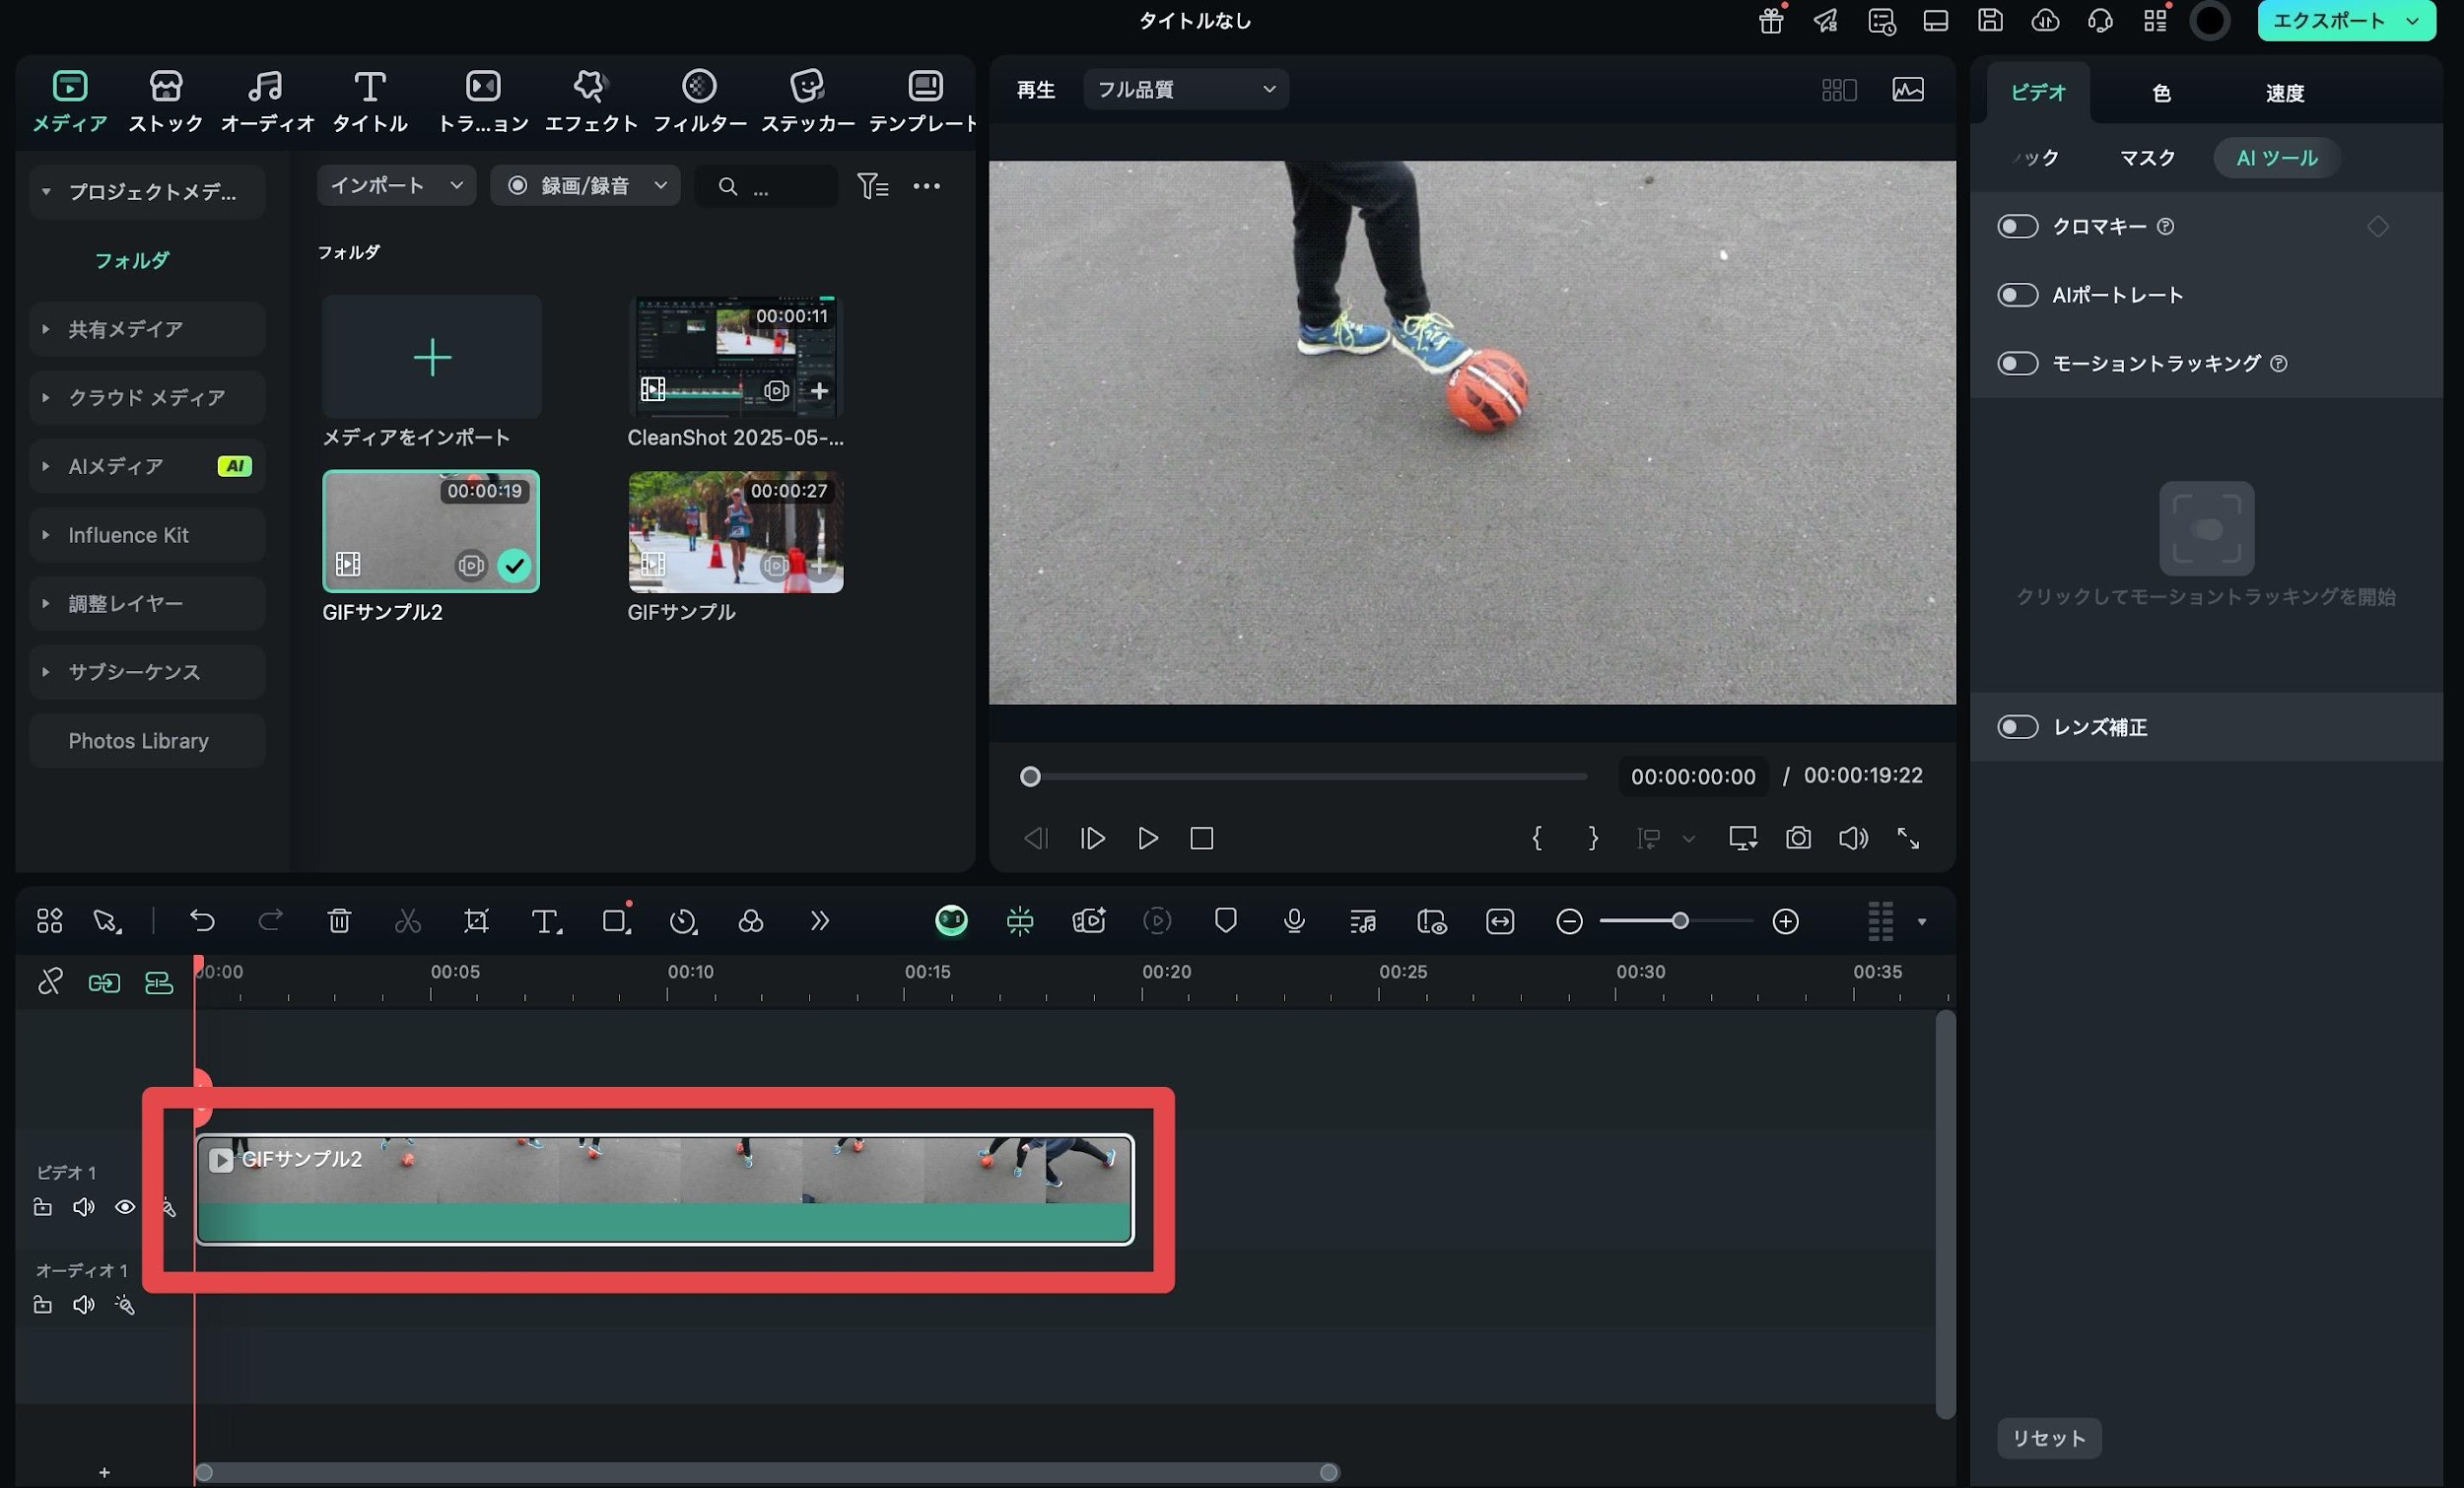
Task: Expand the クラウド メディア section
Action: tap(46, 398)
